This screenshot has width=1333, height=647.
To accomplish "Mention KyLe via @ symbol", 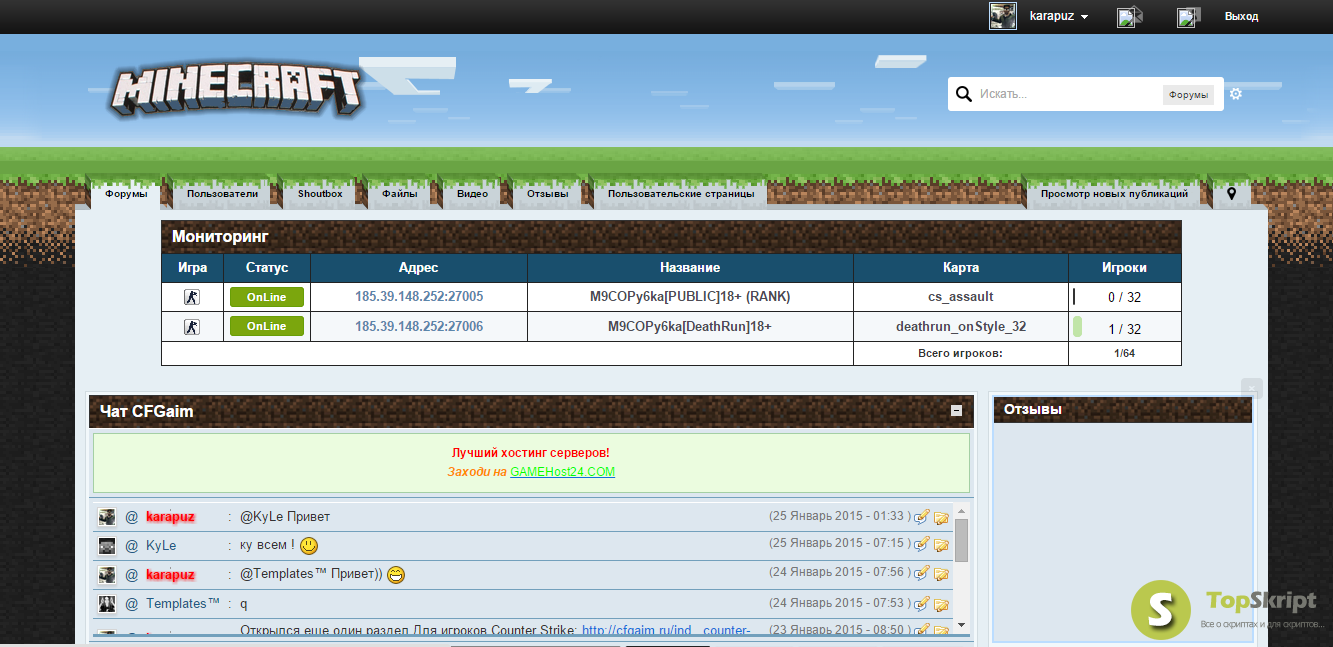I will [131, 546].
